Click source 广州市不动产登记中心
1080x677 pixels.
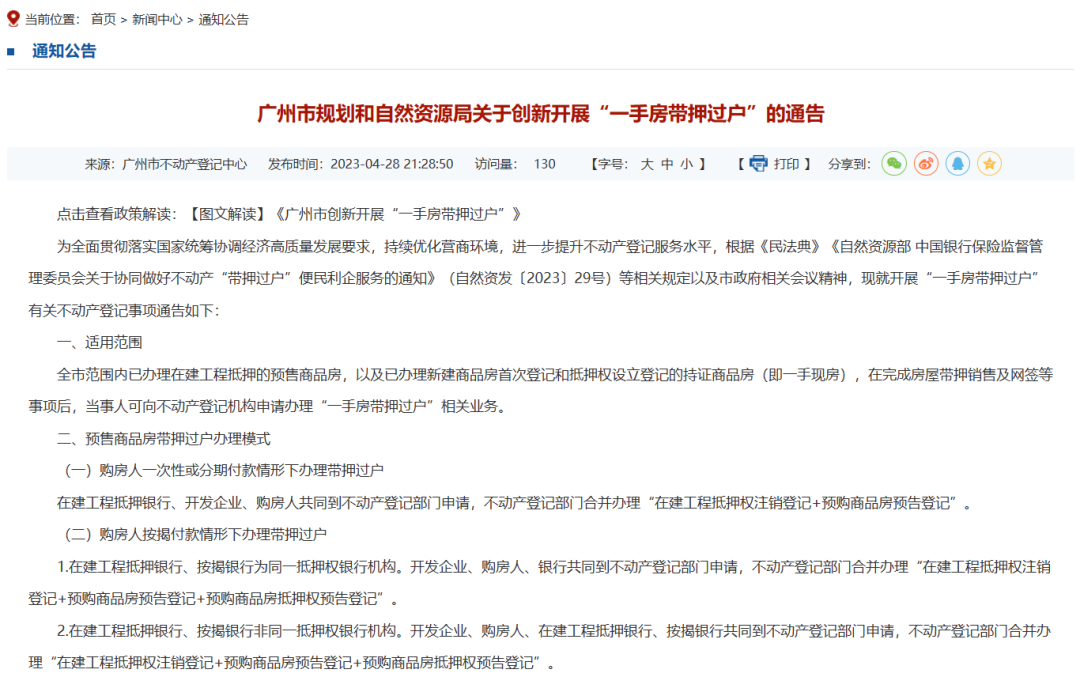(185, 164)
